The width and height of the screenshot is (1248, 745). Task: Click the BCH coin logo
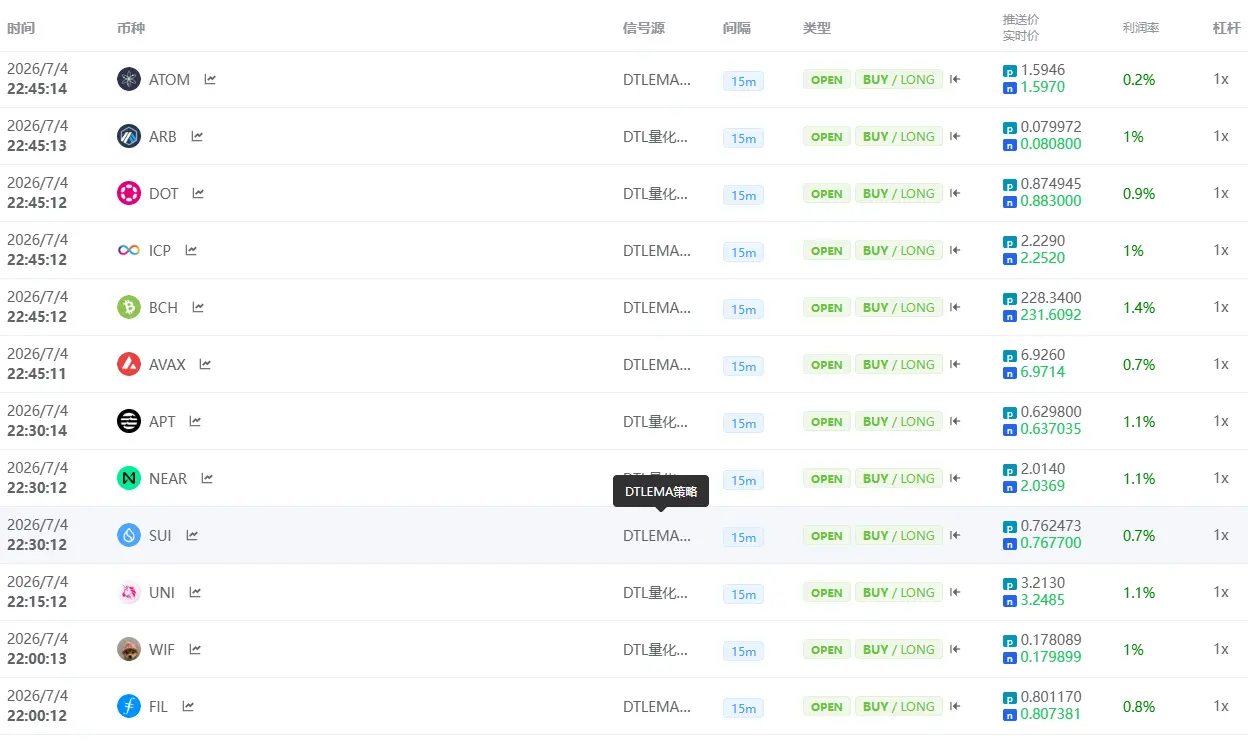[129, 307]
